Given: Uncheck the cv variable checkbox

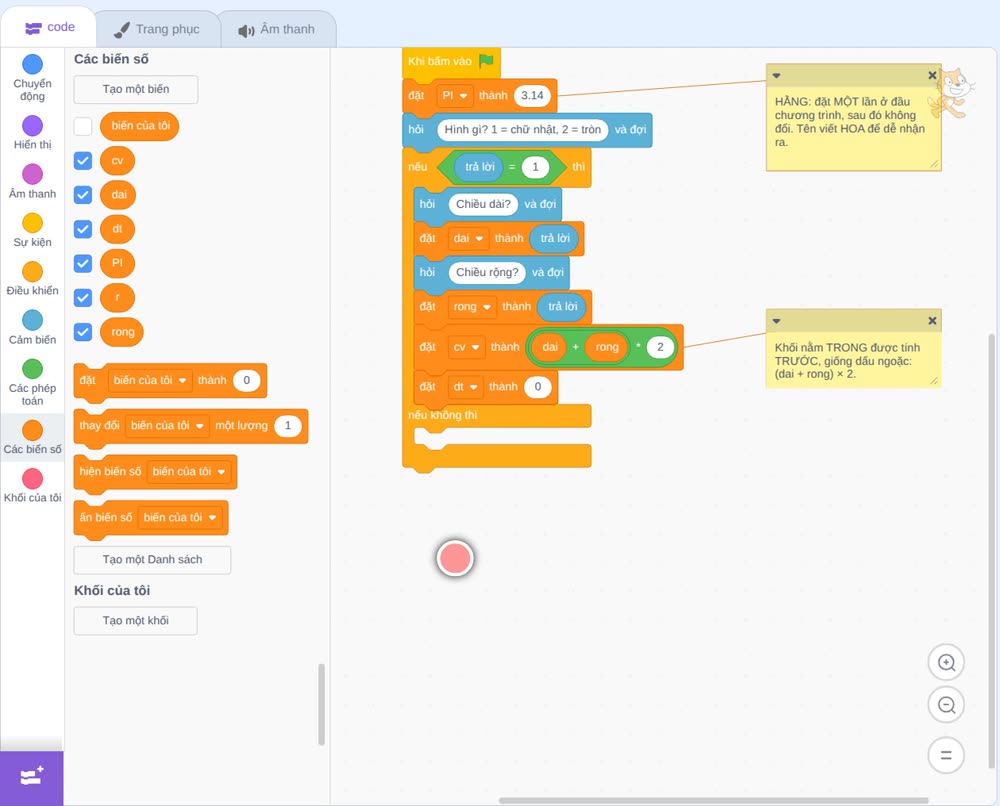Looking at the screenshot, I should tap(83, 161).
